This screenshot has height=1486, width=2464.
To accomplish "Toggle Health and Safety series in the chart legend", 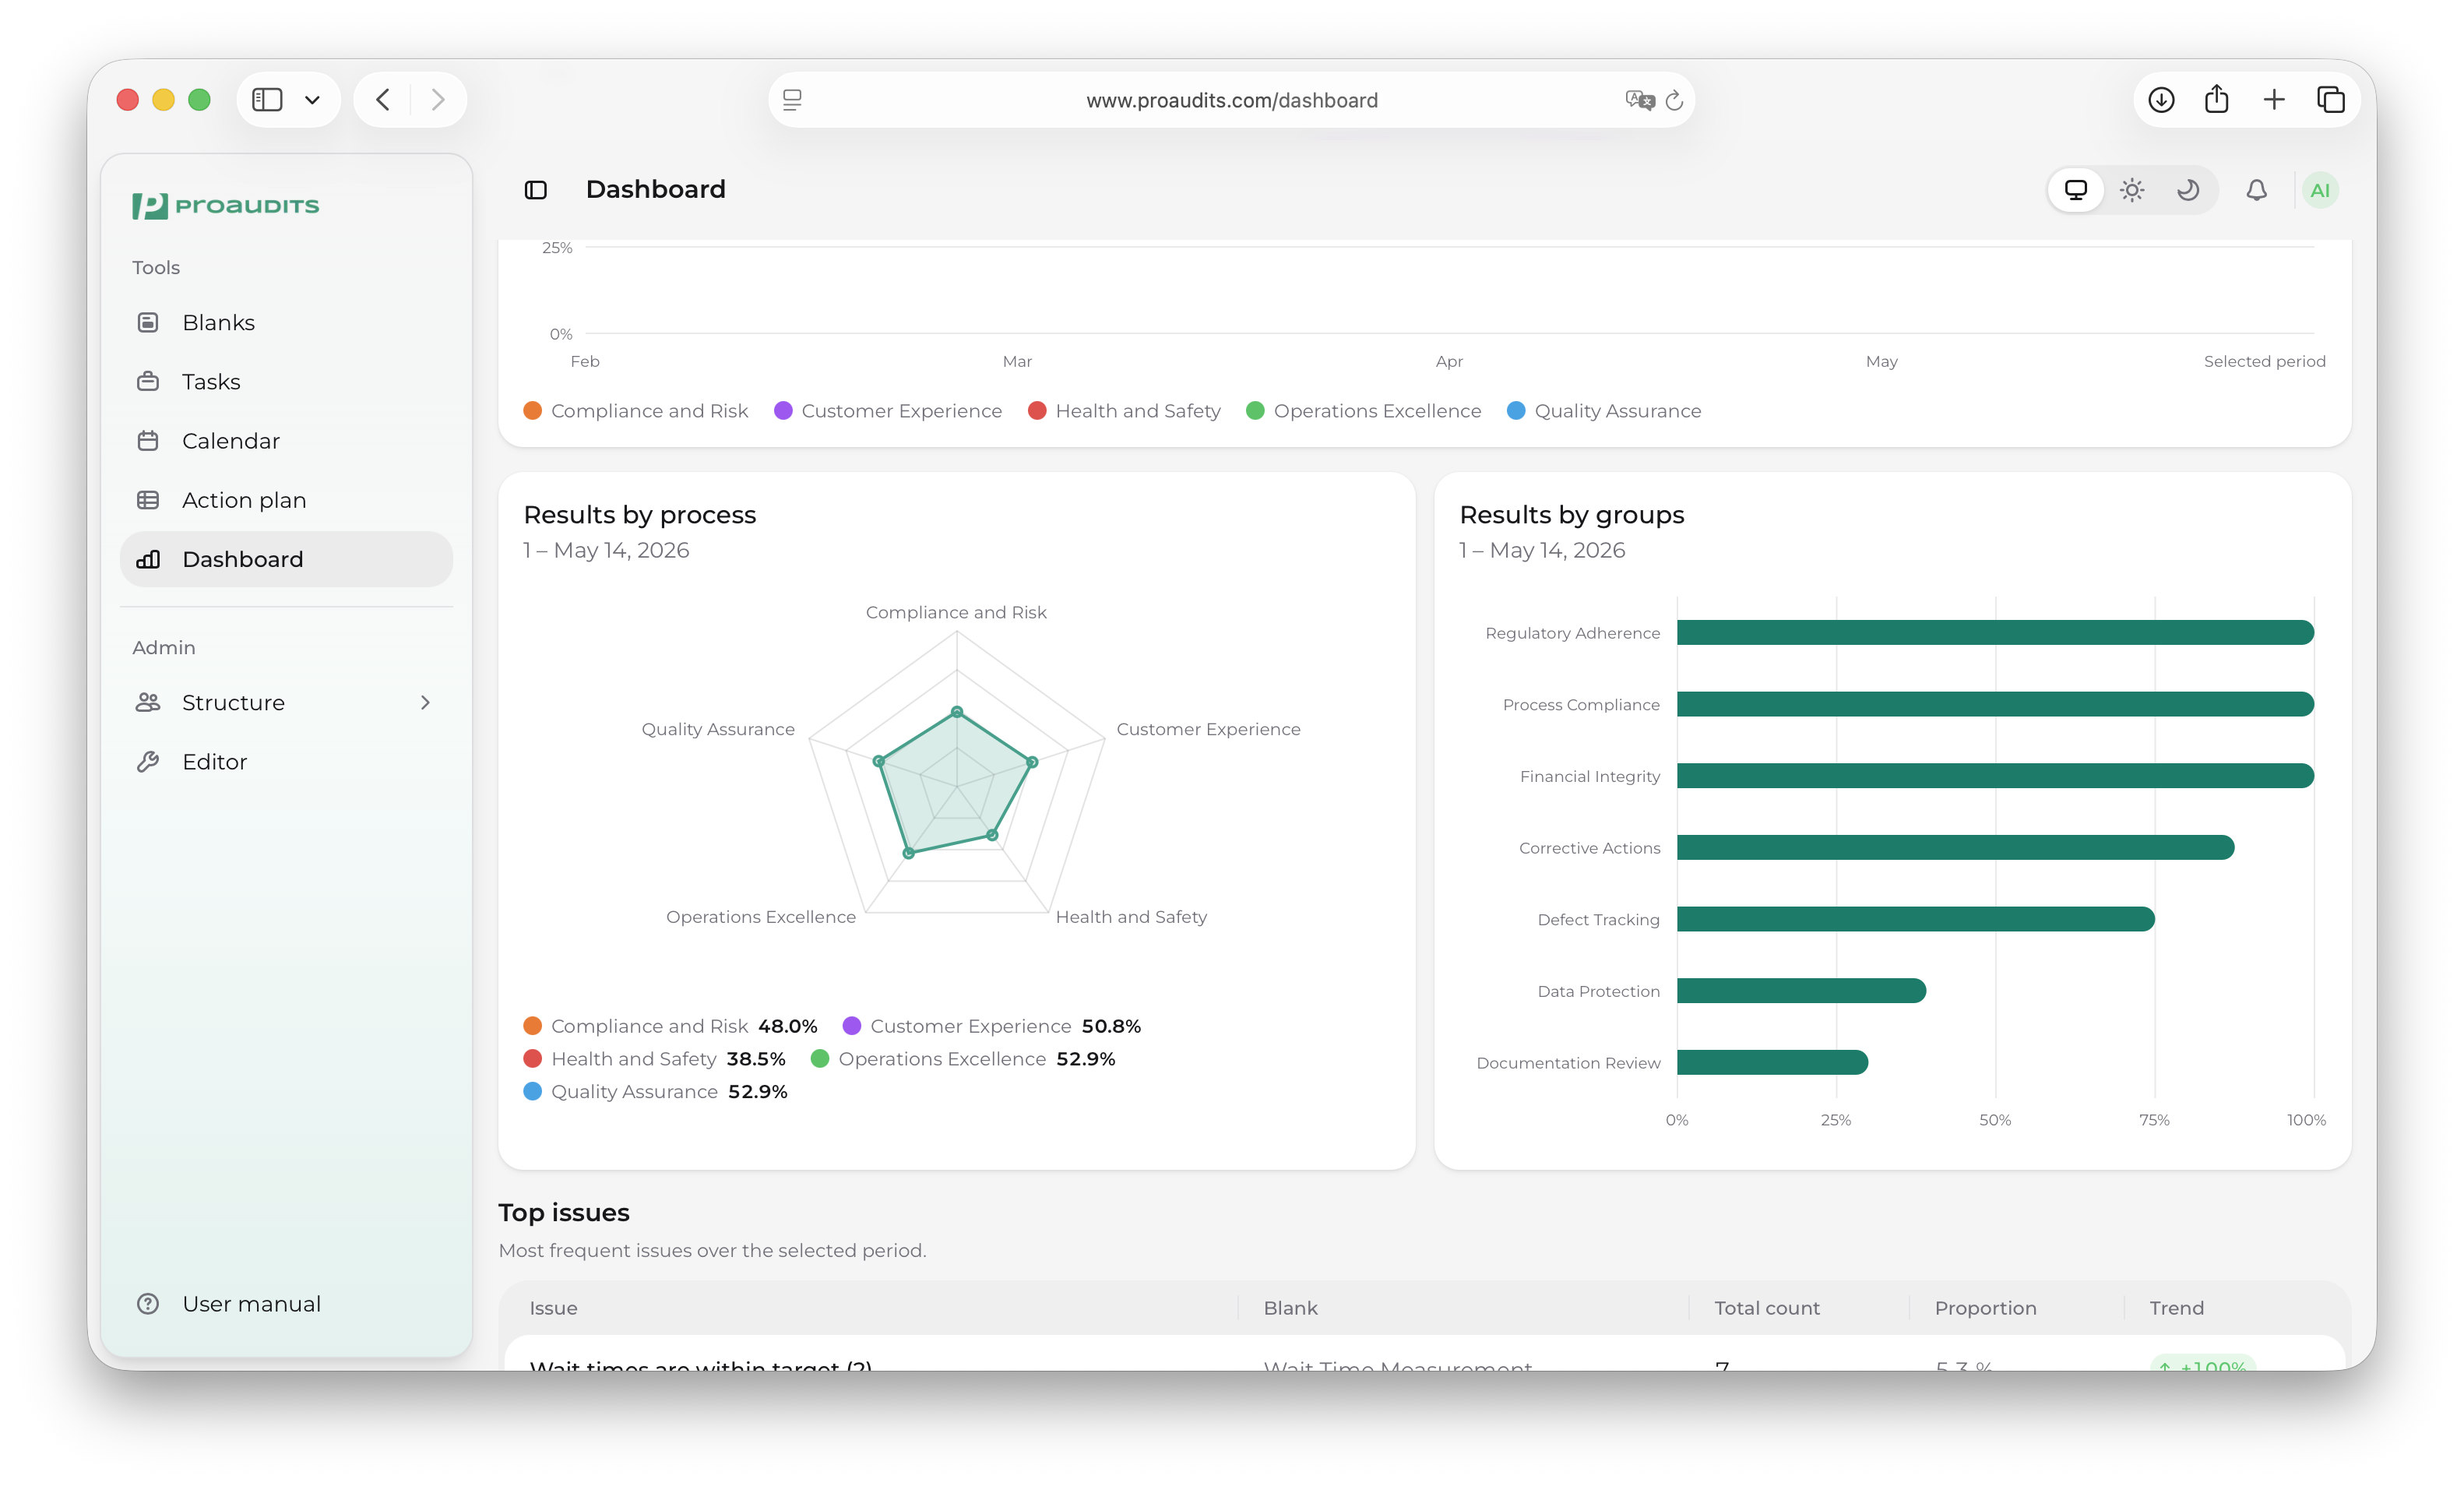I will tap(1124, 411).
